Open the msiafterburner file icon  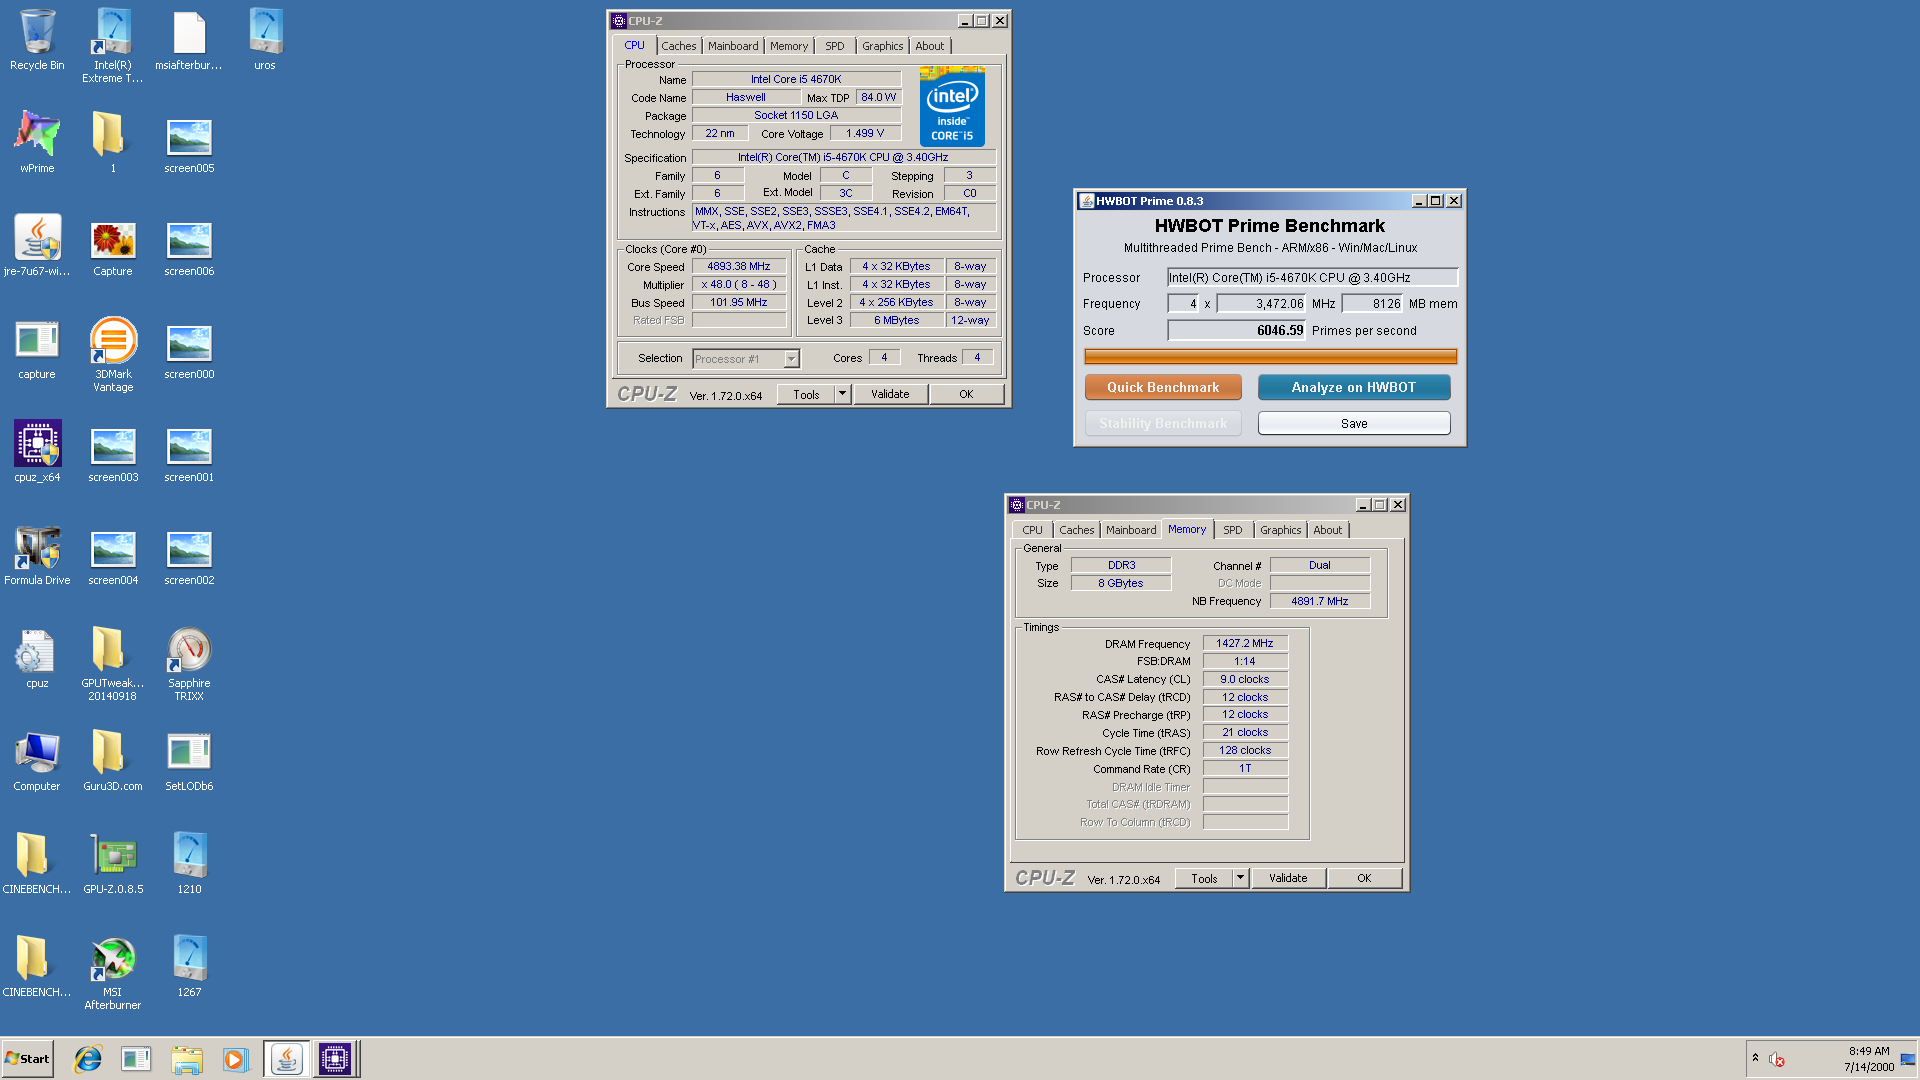point(189,40)
